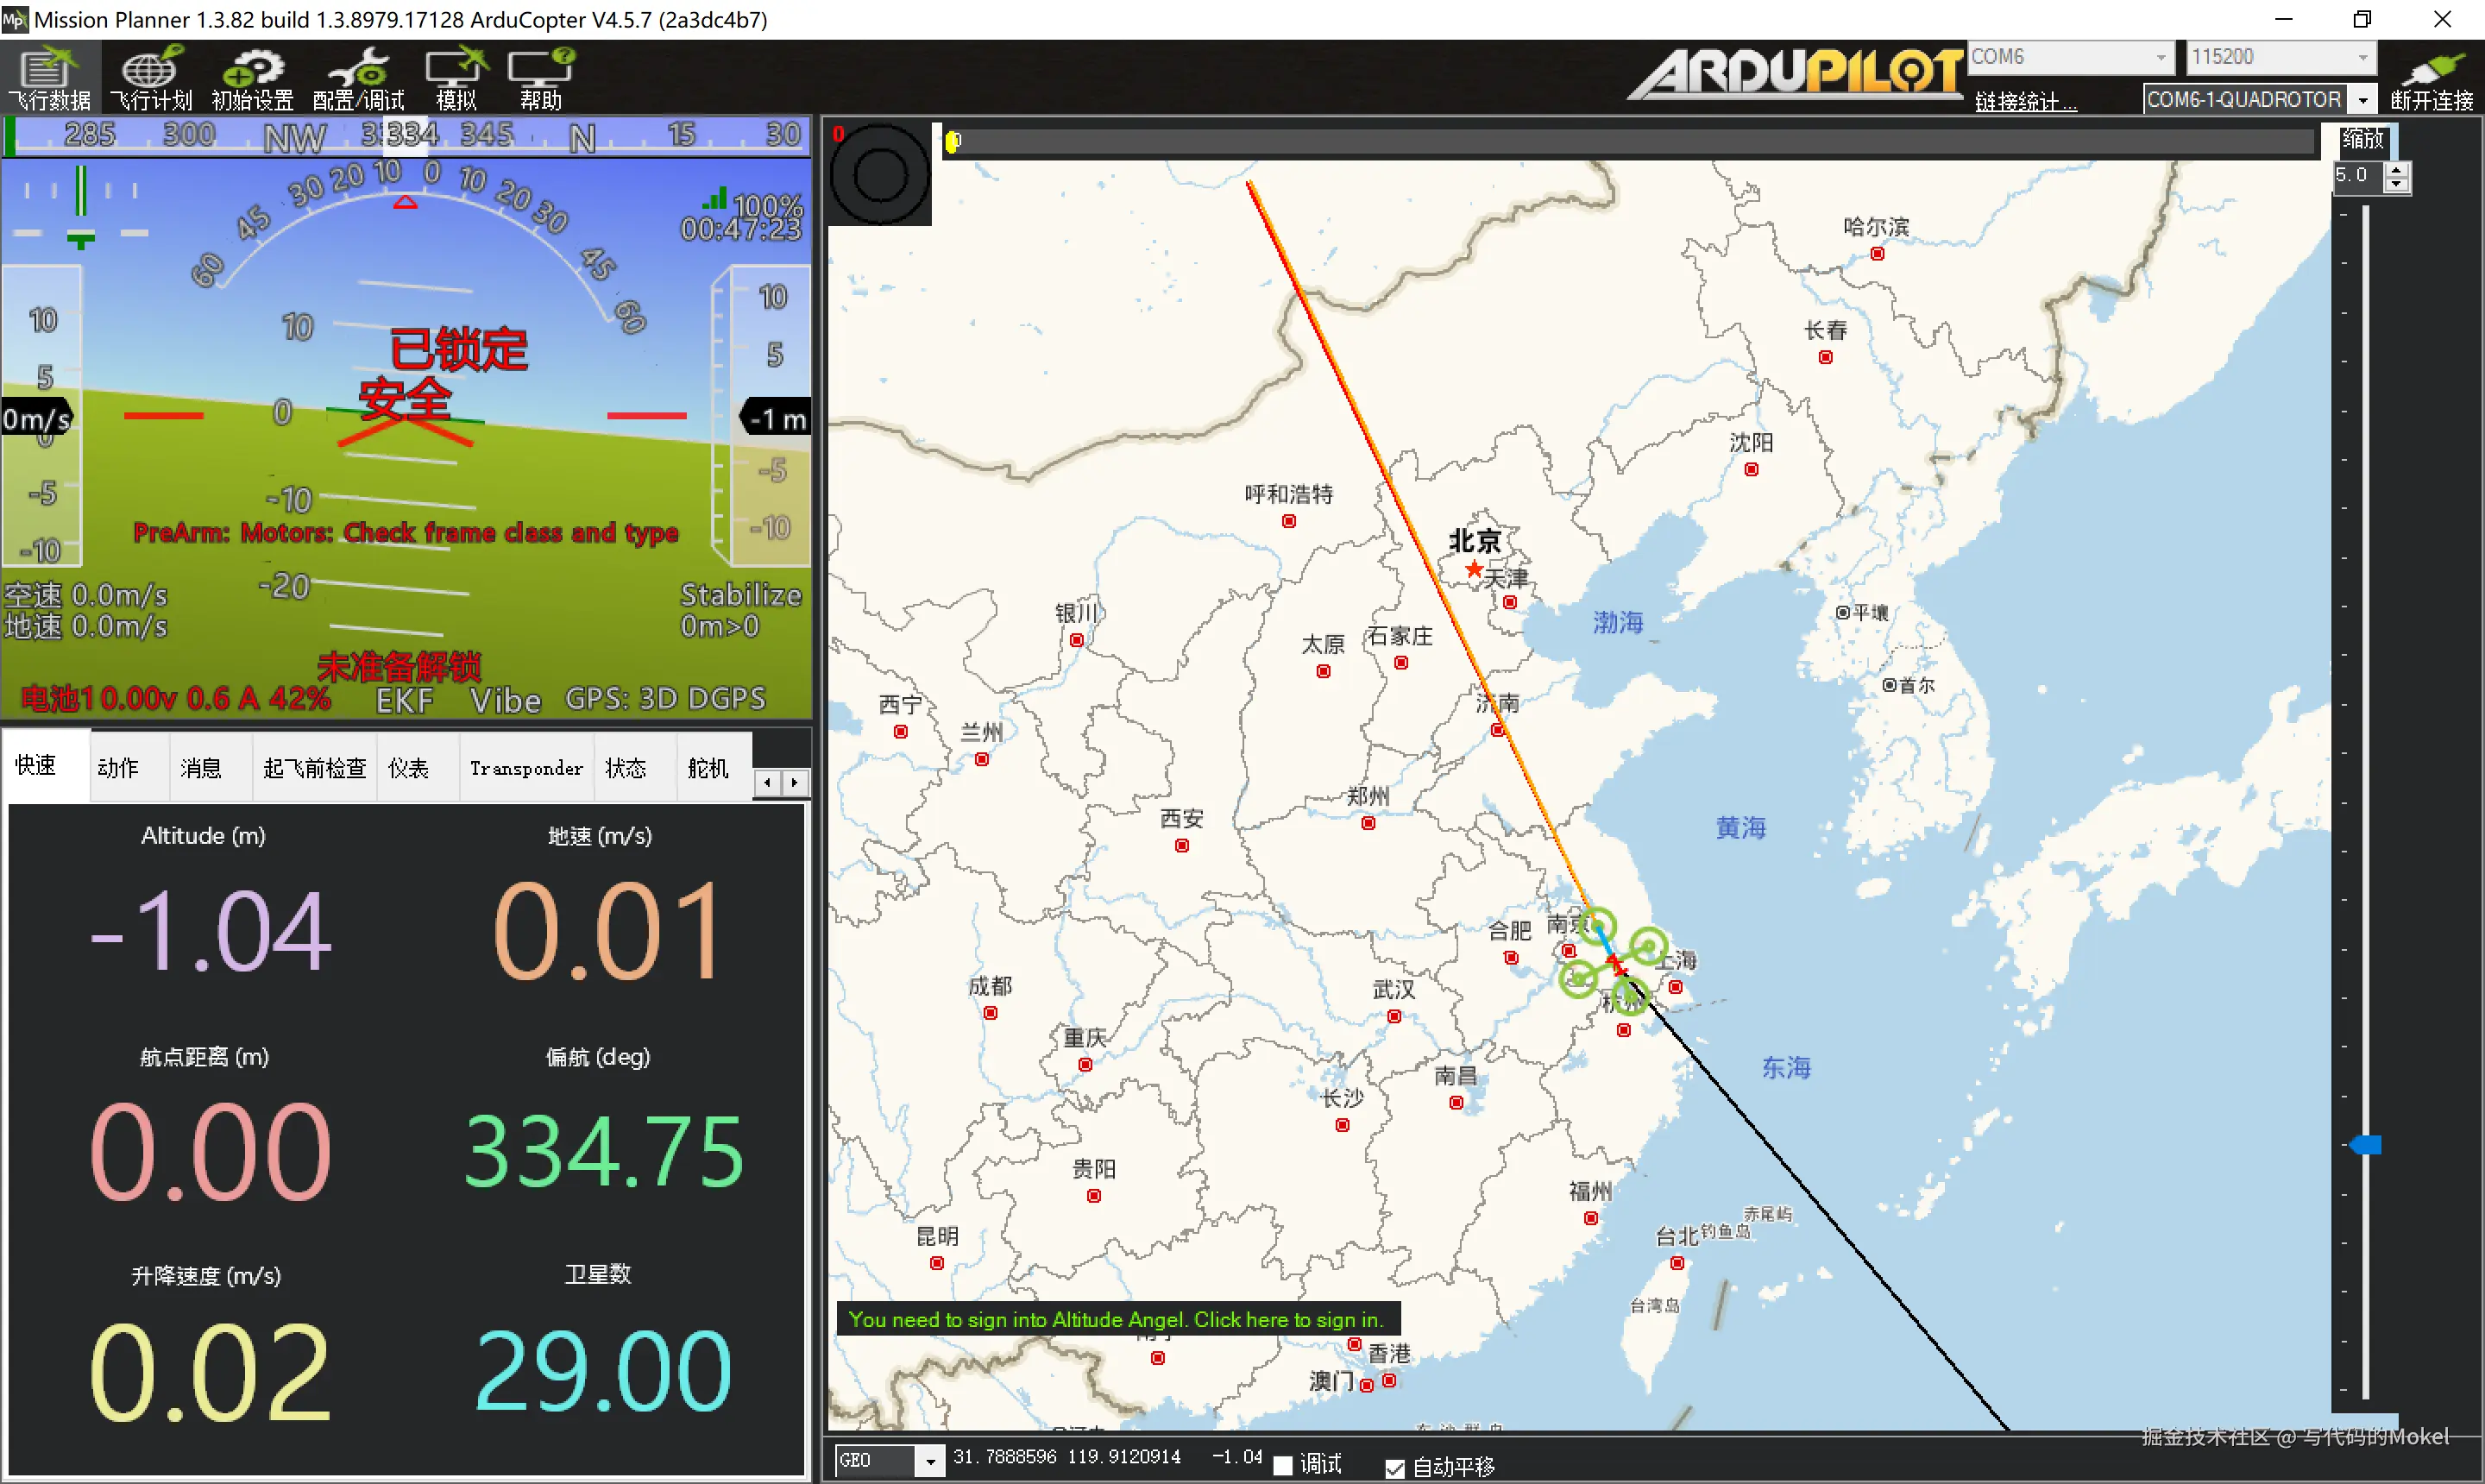
Task: Click the map zoom slider handle
Action: click(2366, 1145)
